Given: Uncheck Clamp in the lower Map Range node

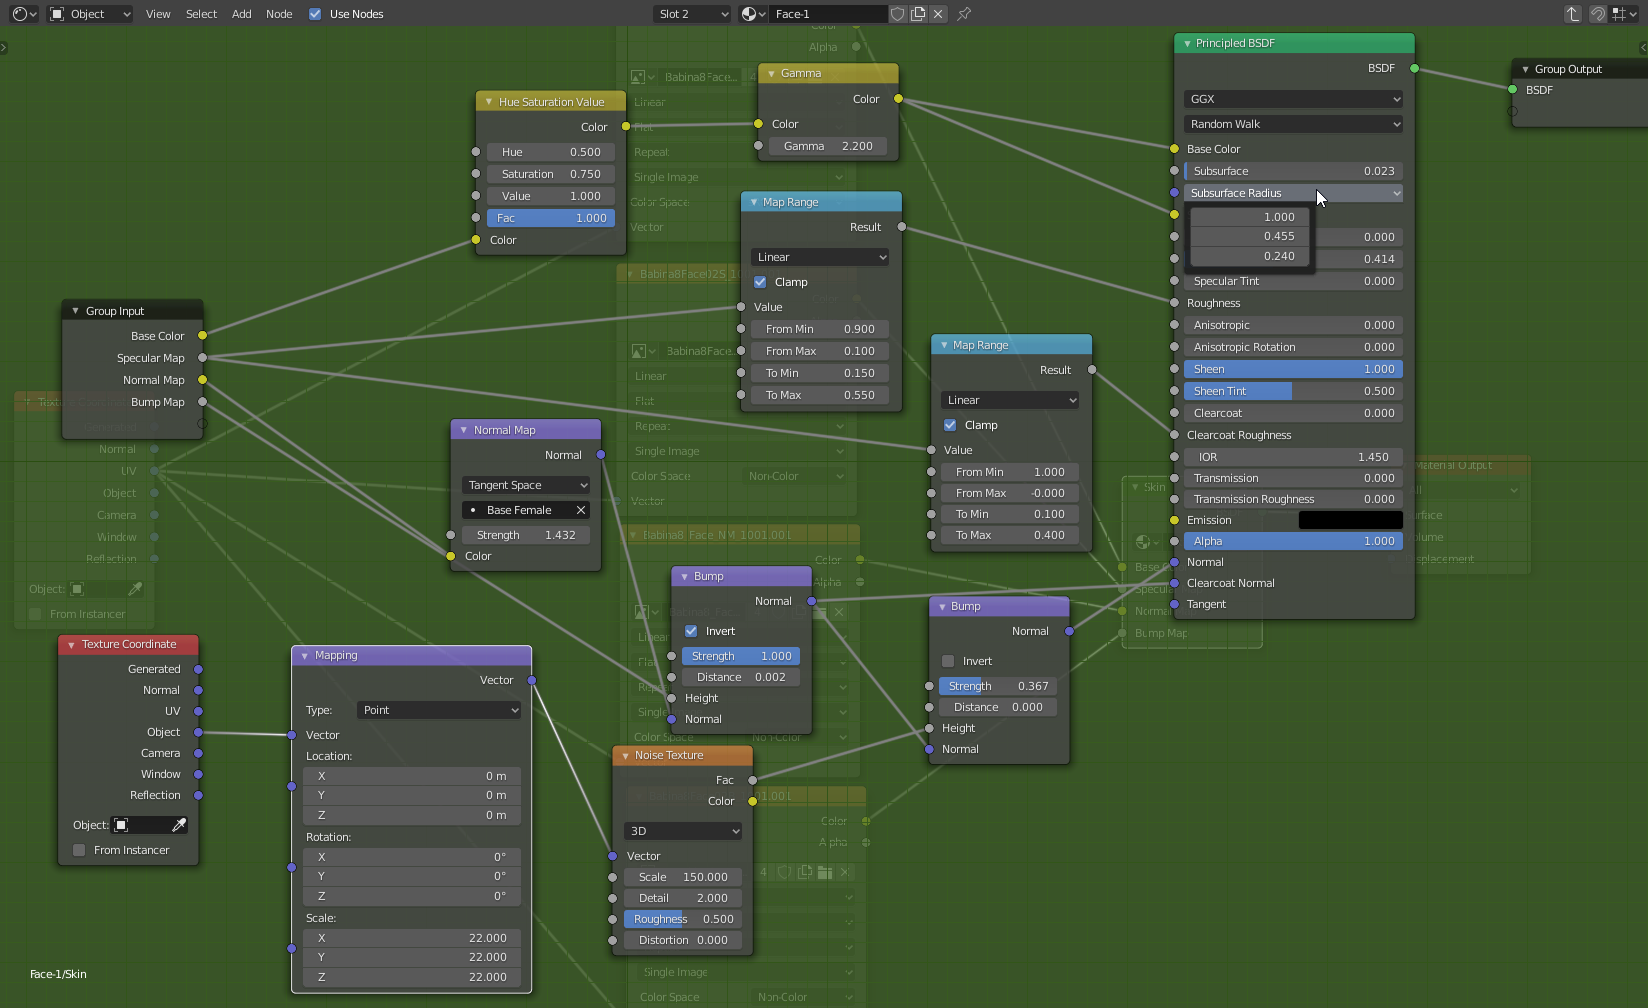Looking at the screenshot, I should 950,425.
